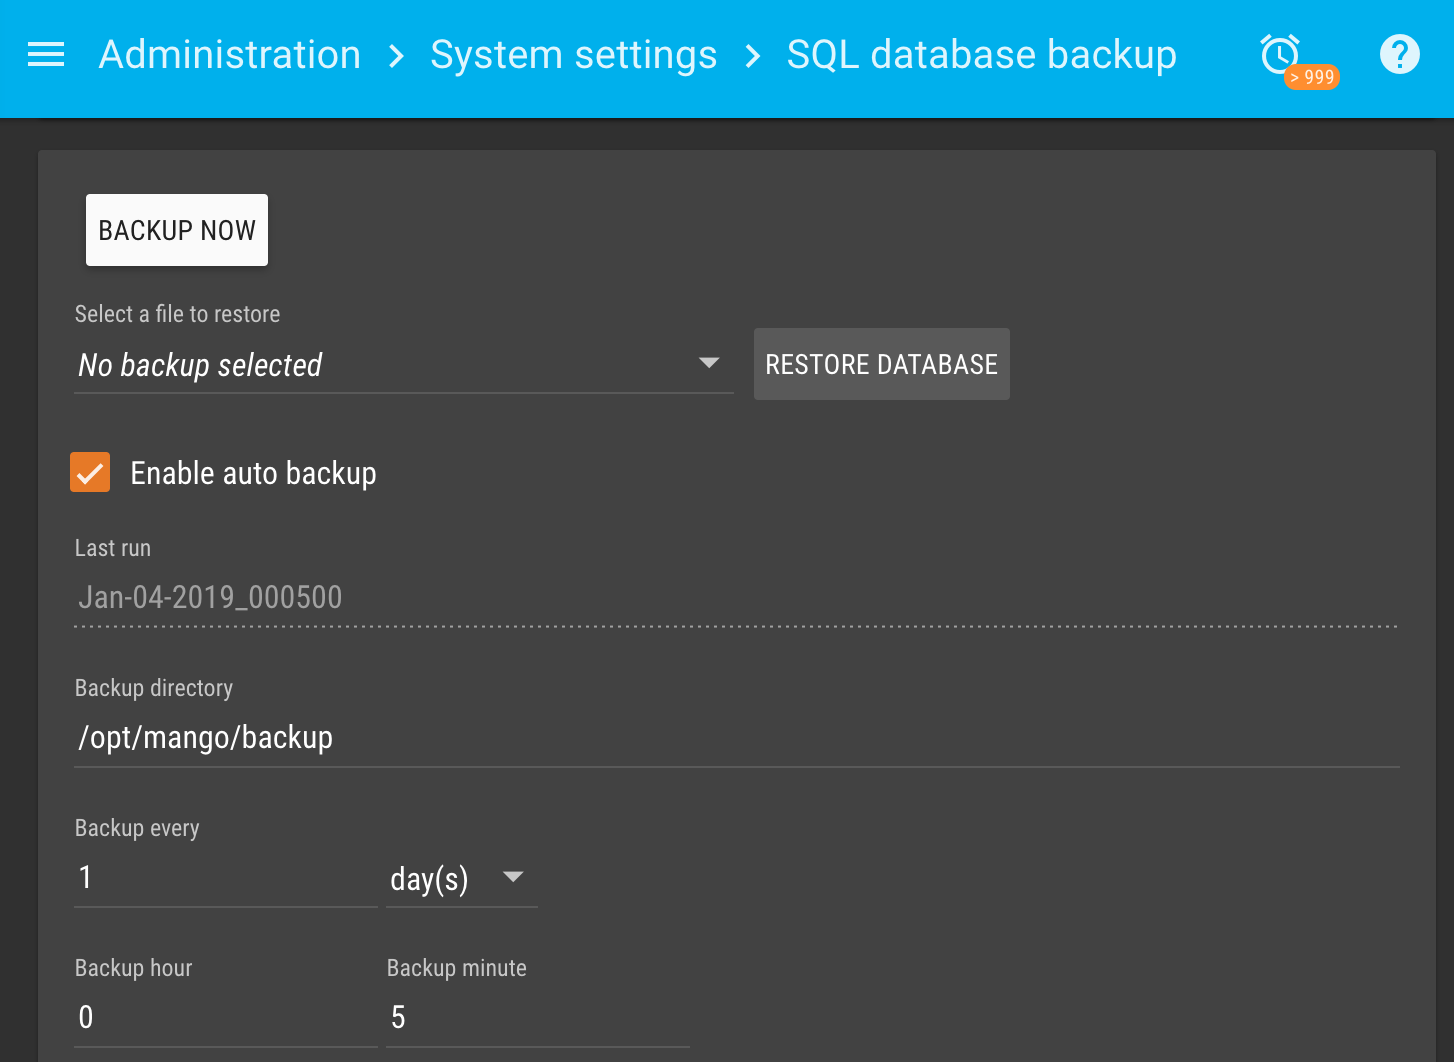Go to Administration breadcrumb
1454x1062 pixels.
click(230, 55)
